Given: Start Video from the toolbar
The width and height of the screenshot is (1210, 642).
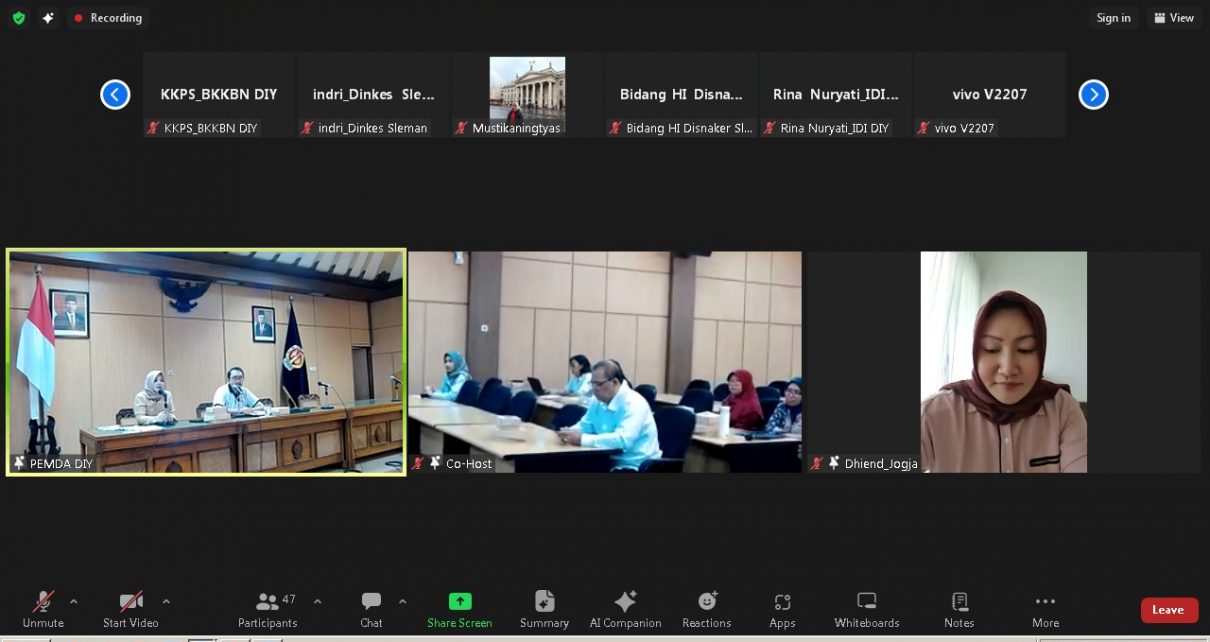Looking at the screenshot, I should click(x=131, y=609).
